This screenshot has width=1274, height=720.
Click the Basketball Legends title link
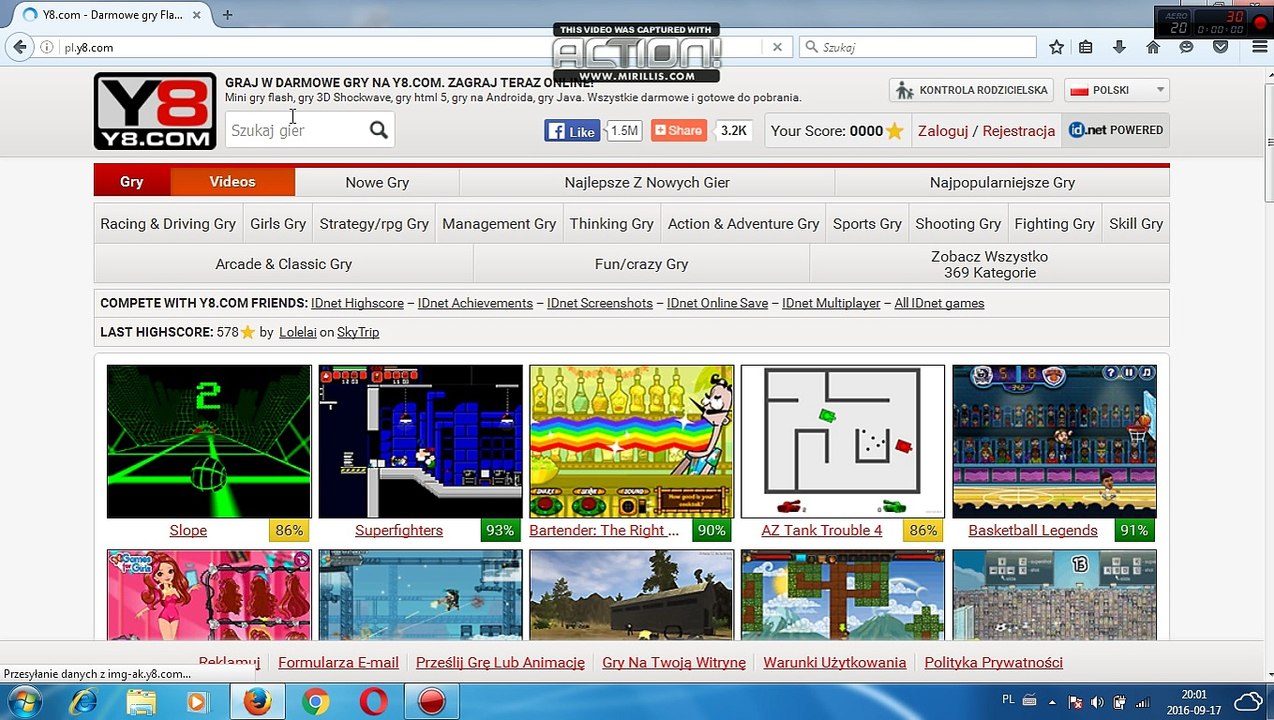[x=1033, y=530]
